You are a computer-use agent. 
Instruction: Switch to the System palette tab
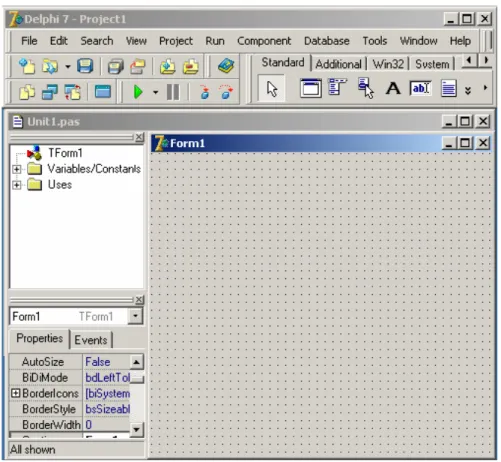pos(432,64)
